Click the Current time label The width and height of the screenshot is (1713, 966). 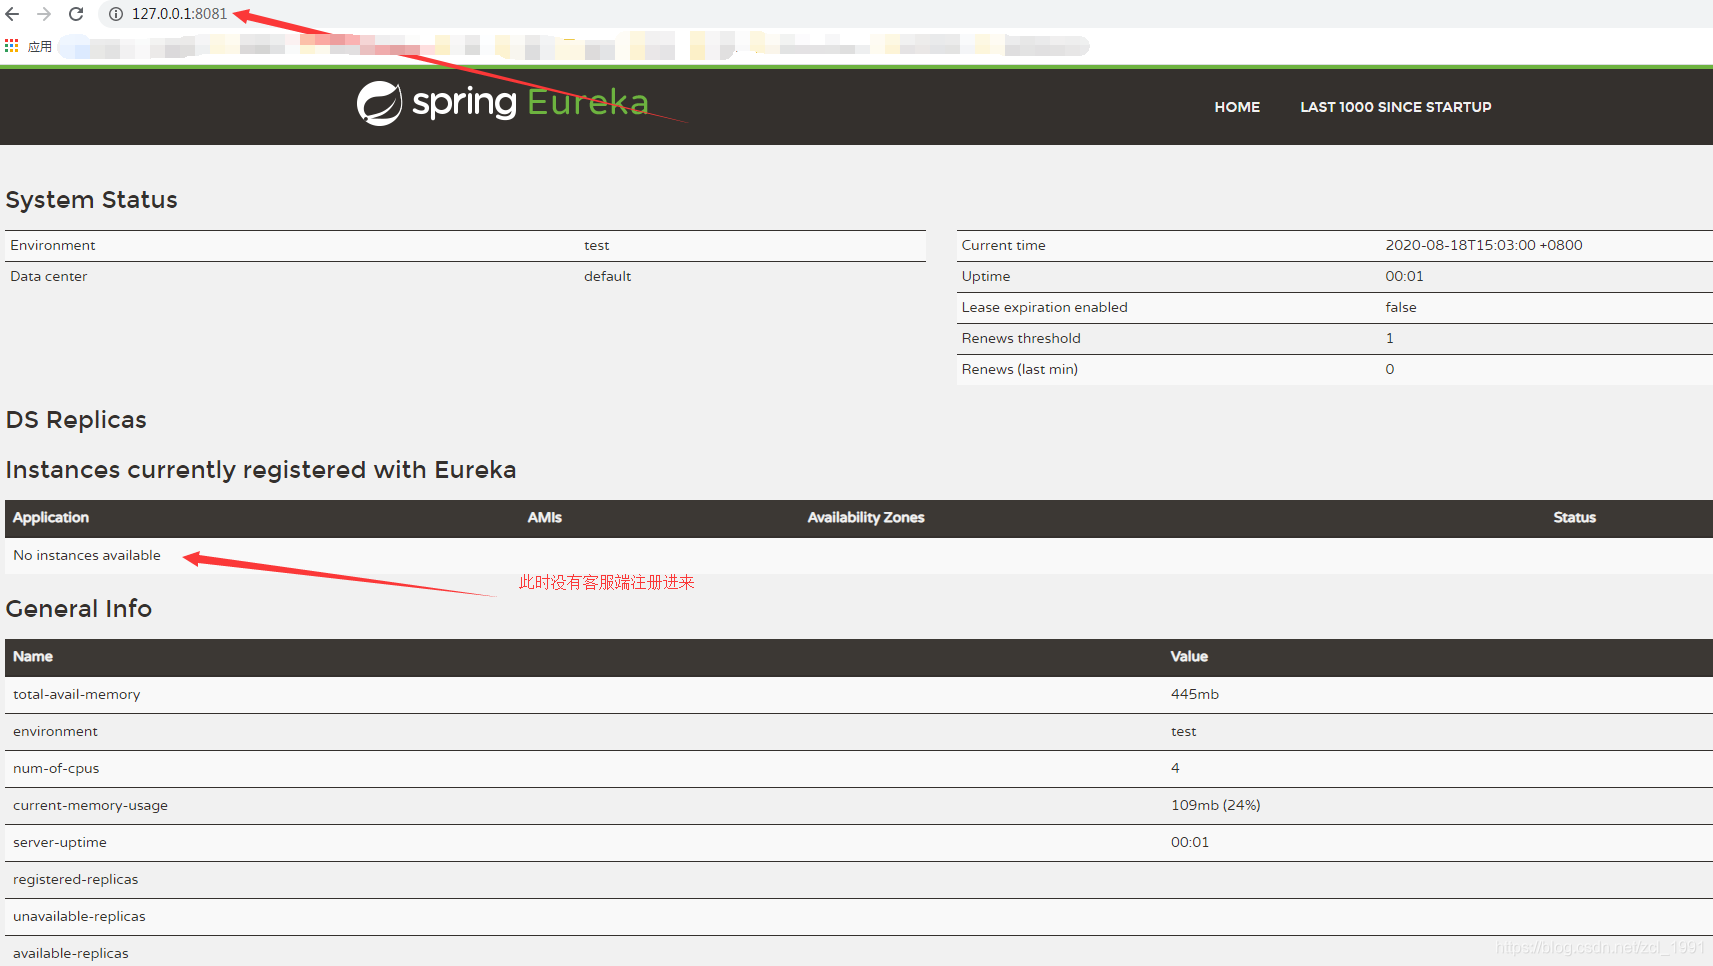1003,245
